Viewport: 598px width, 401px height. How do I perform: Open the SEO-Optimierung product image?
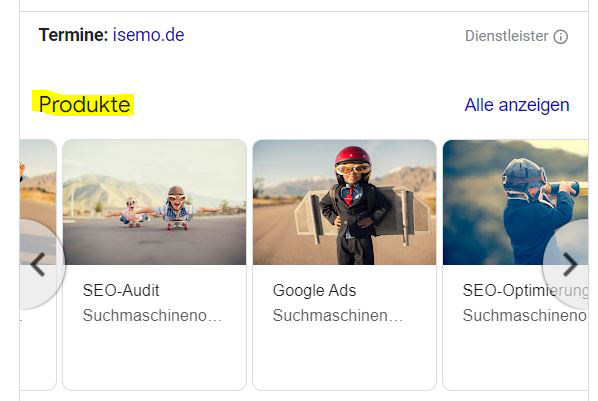coord(515,202)
